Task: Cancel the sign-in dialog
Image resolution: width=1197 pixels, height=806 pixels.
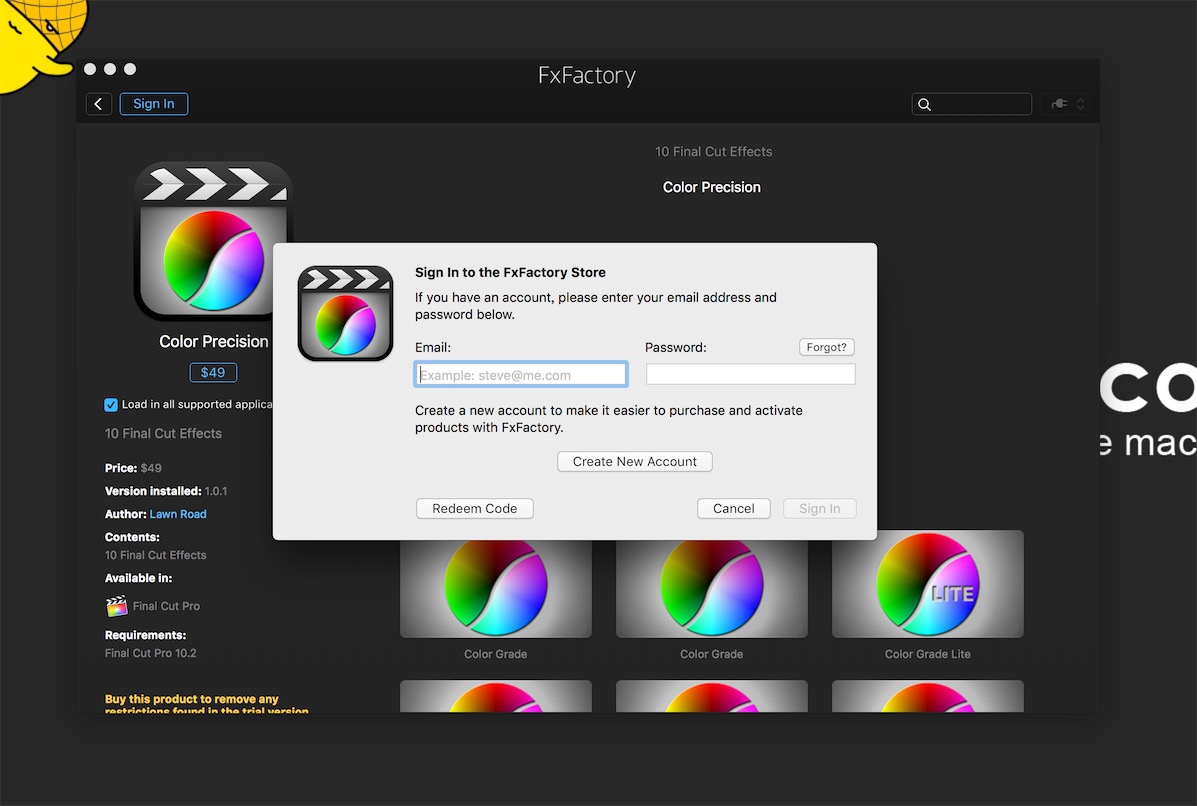Action: 734,508
